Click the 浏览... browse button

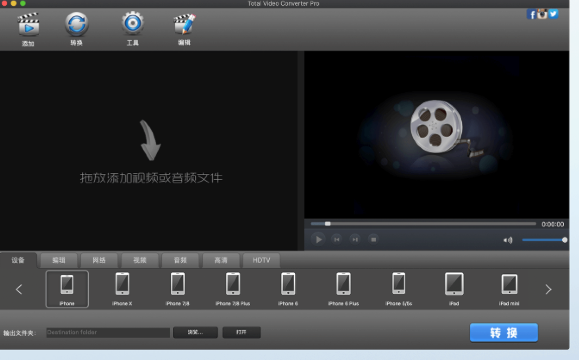(195, 332)
